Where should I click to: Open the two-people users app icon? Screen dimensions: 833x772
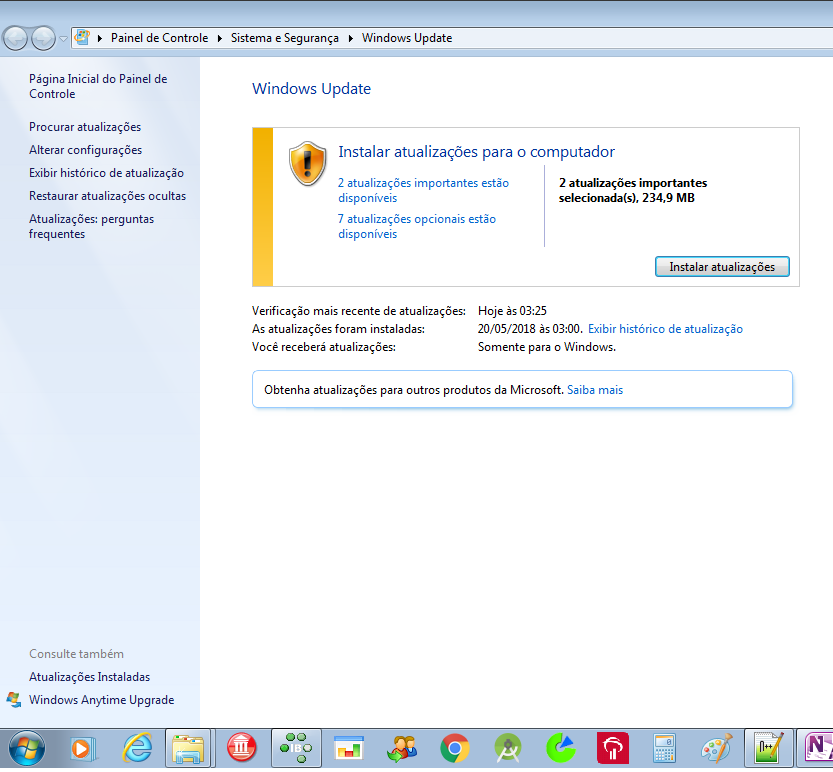coord(402,749)
